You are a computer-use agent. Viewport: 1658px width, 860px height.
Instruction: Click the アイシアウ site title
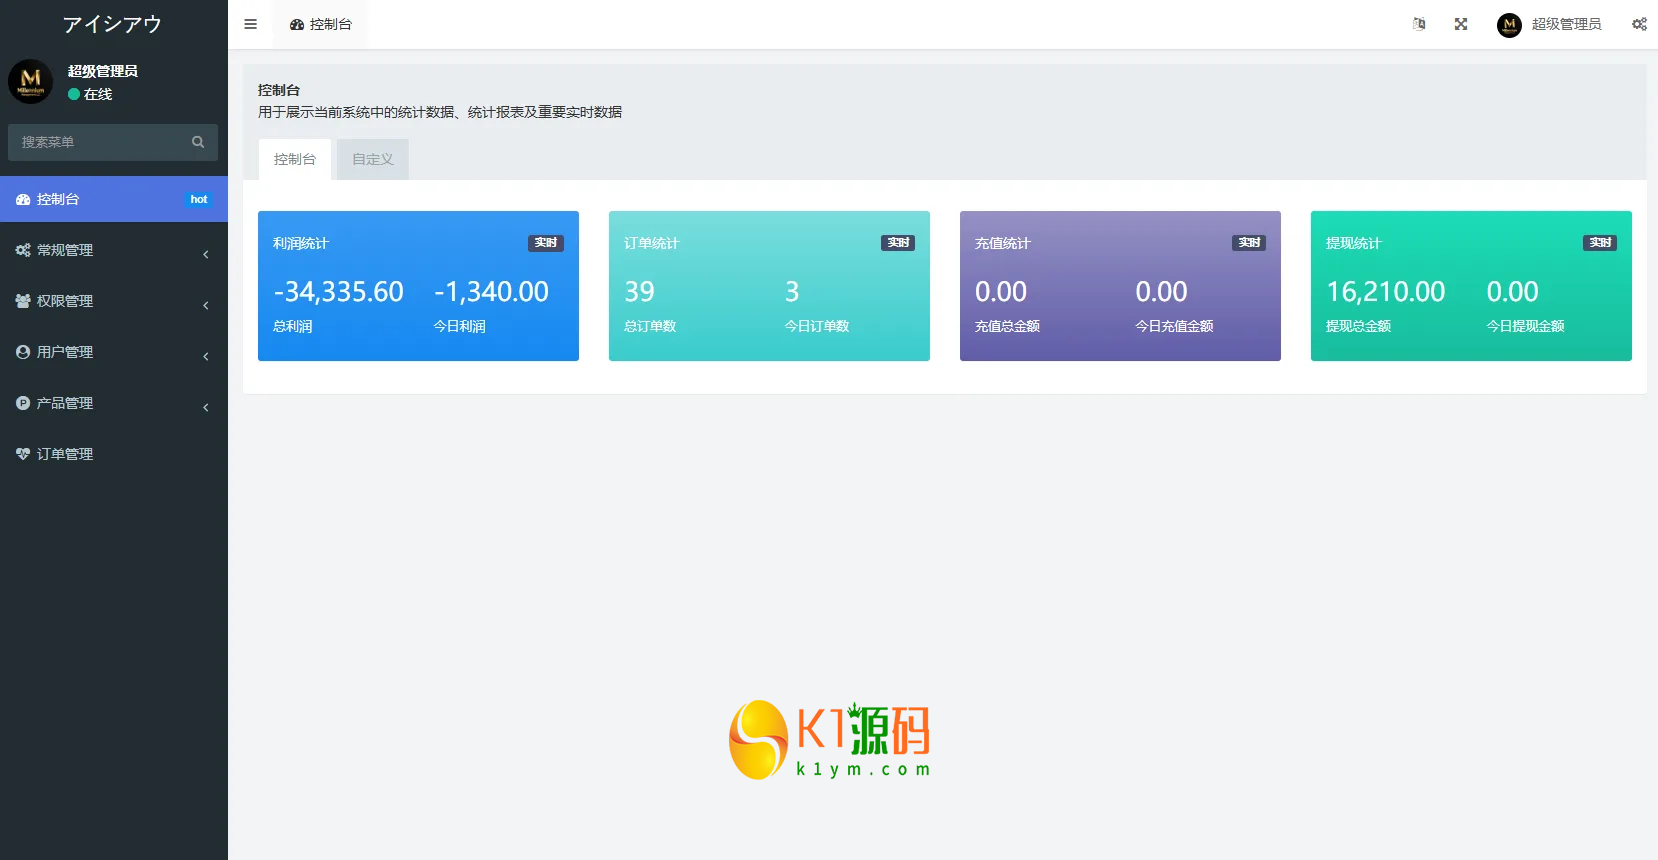click(x=112, y=24)
